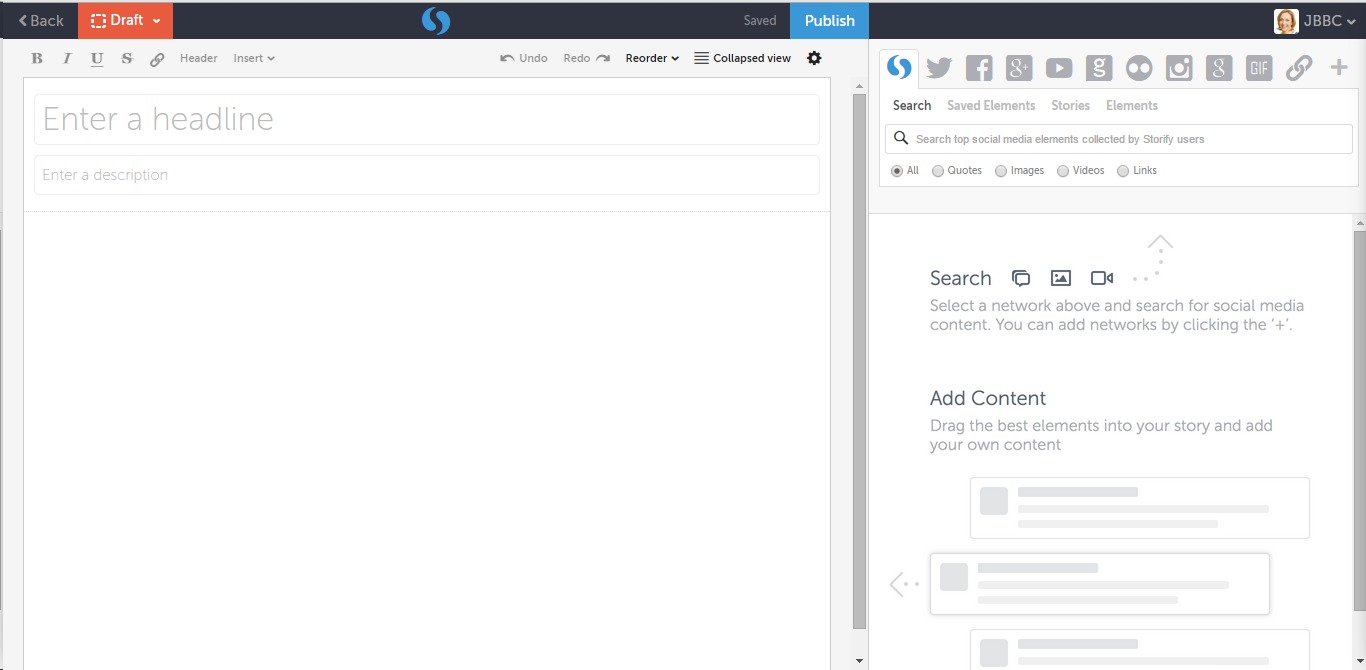Open the Insert dropdown menu
Viewport: 1366px width, 670px height.
254,58
